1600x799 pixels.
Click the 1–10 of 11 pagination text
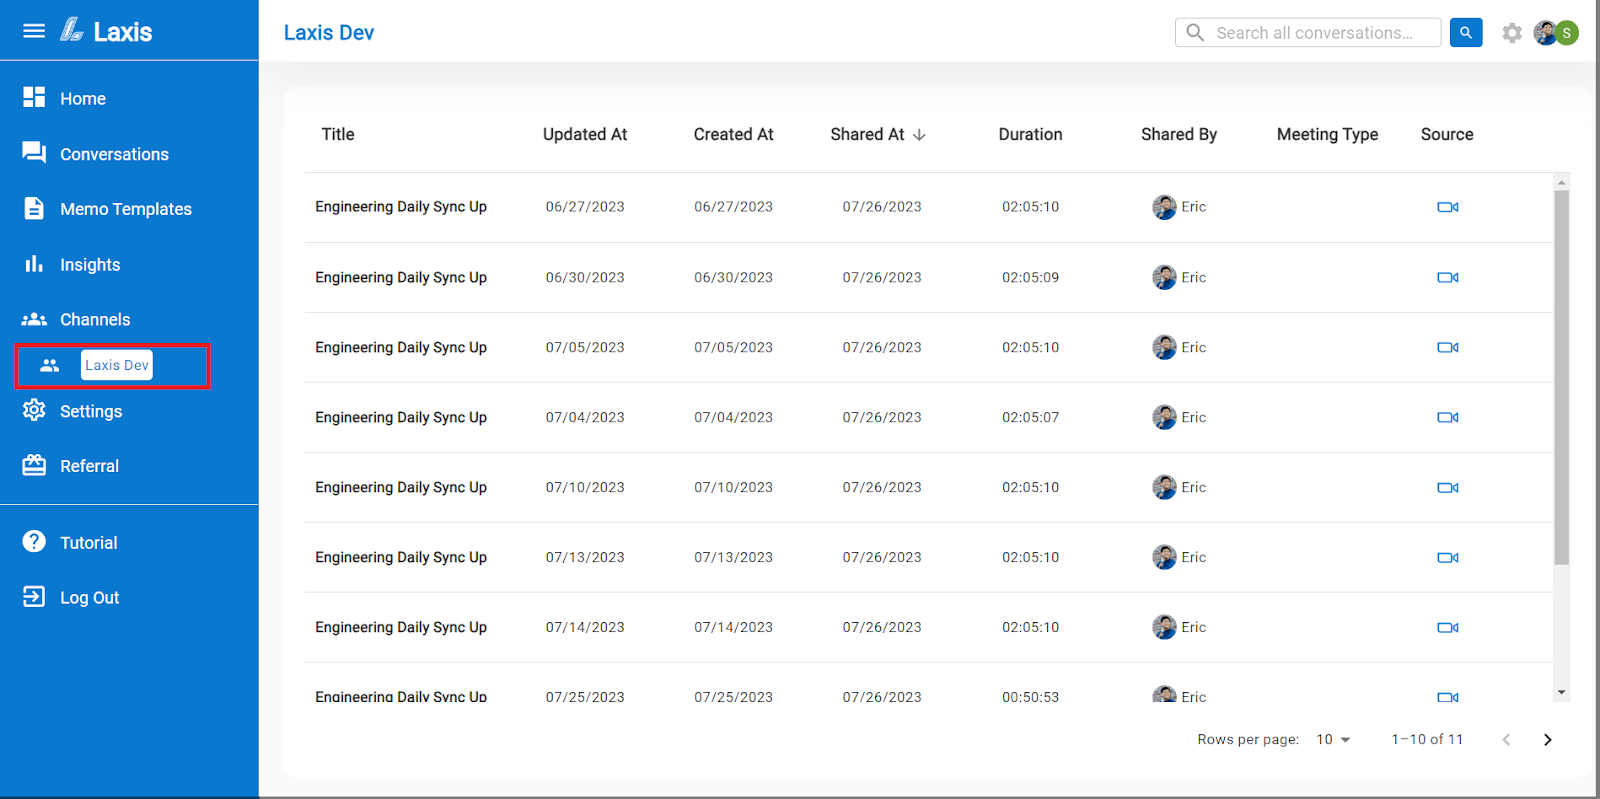(1427, 740)
